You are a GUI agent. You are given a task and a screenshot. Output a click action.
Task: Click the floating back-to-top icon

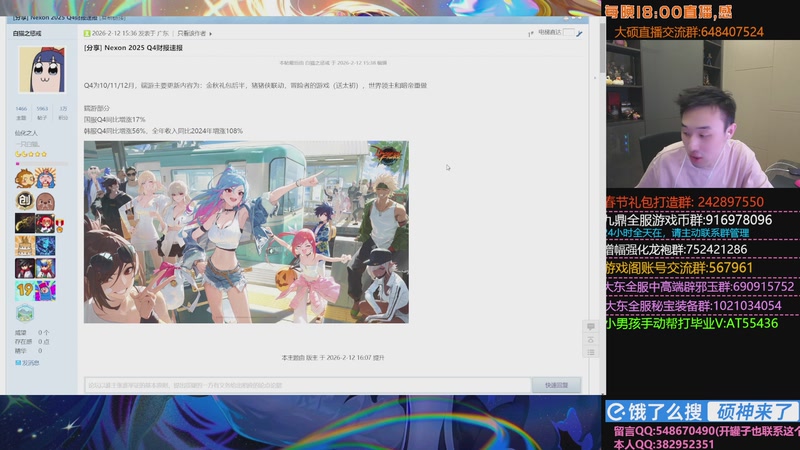(x=590, y=339)
